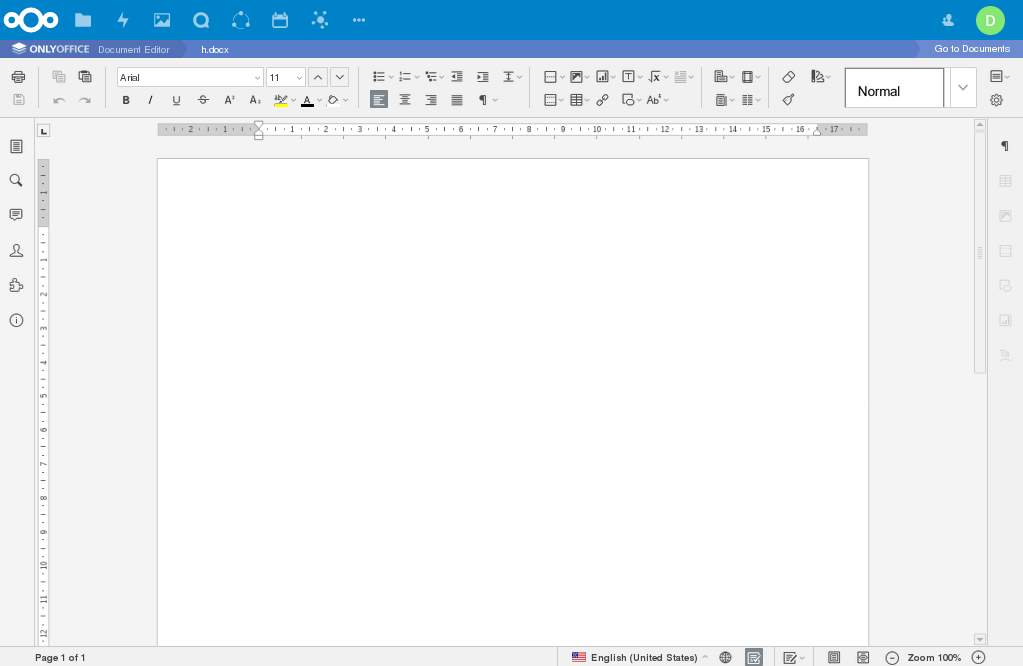This screenshot has height=666, width=1023.
Task: Decrement the font size
Action: 340,77
